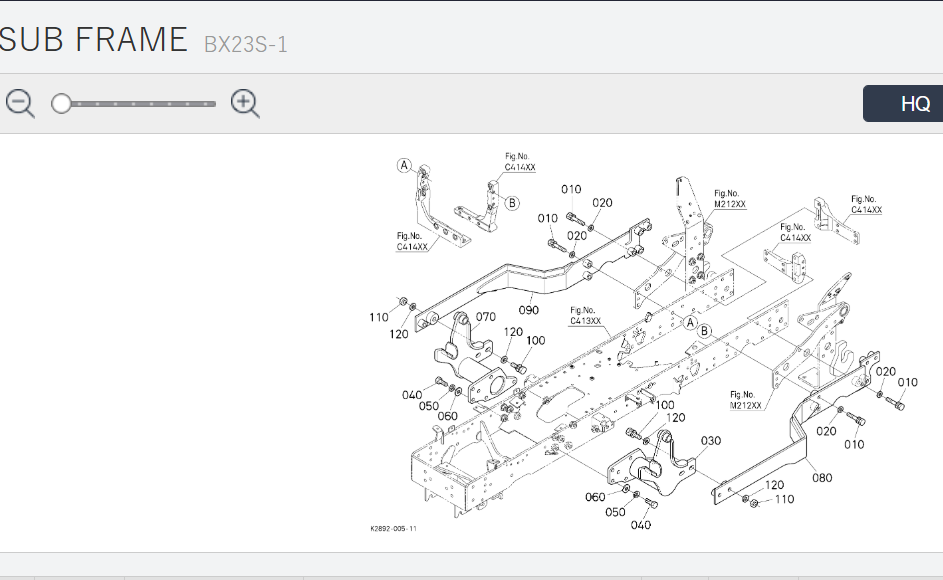Viewport: 943px width, 580px height.
Task: Click the circled A marker at diagram top-left
Action: pos(405,165)
